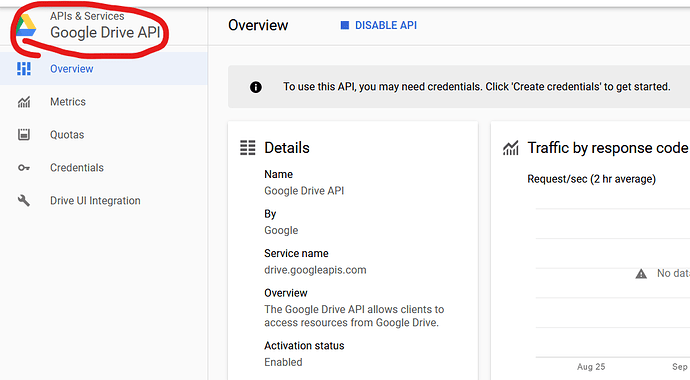
Task: Click the DISABLE API button
Action: point(379,25)
